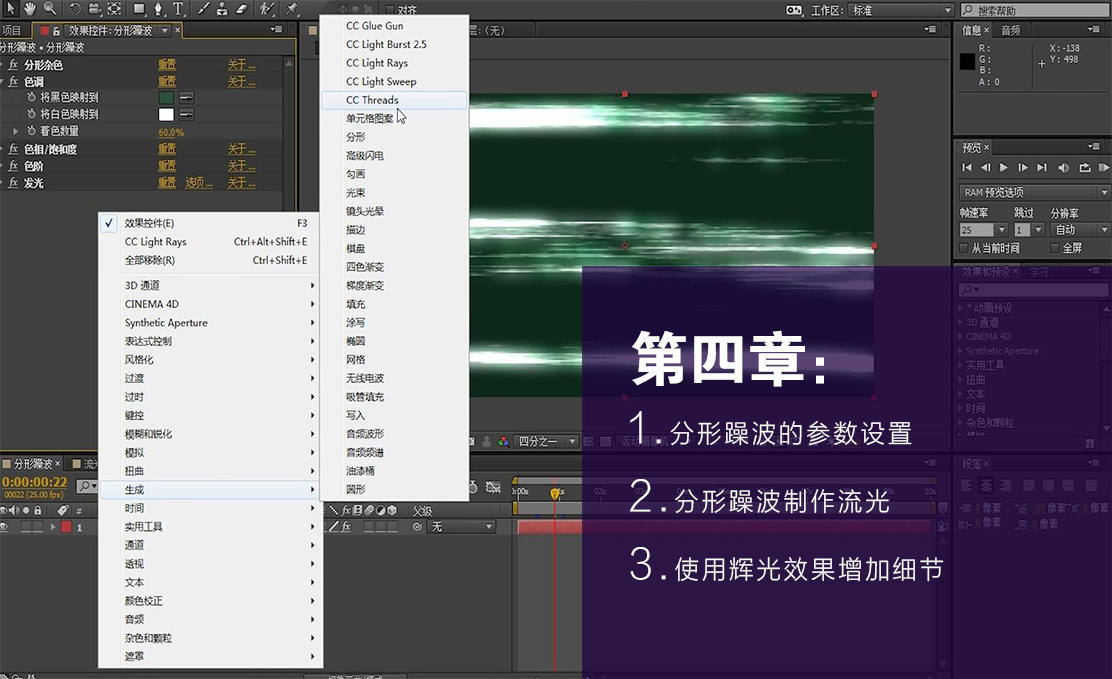This screenshot has height=679, width=1112.
Task: Choose CC Threads from the submenu
Action: (394, 100)
